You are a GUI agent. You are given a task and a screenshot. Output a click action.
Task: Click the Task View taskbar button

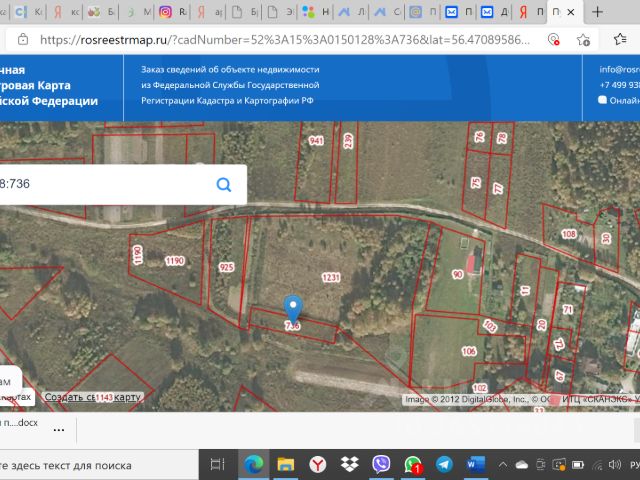[216, 465]
